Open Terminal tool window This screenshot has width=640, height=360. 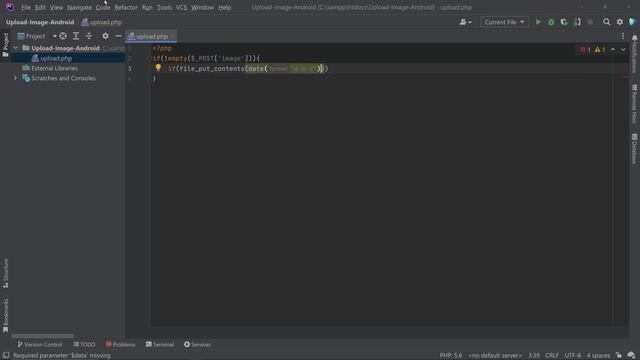tap(160, 344)
